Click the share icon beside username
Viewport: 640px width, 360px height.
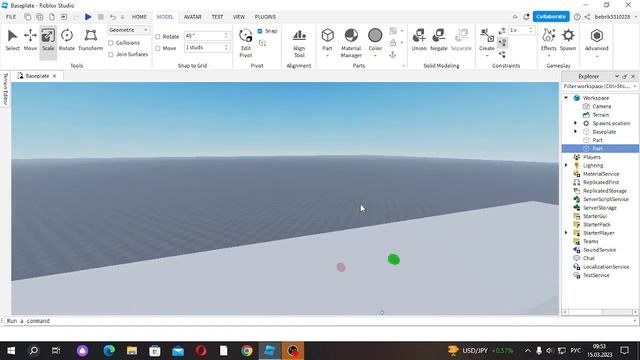(587, 17)
